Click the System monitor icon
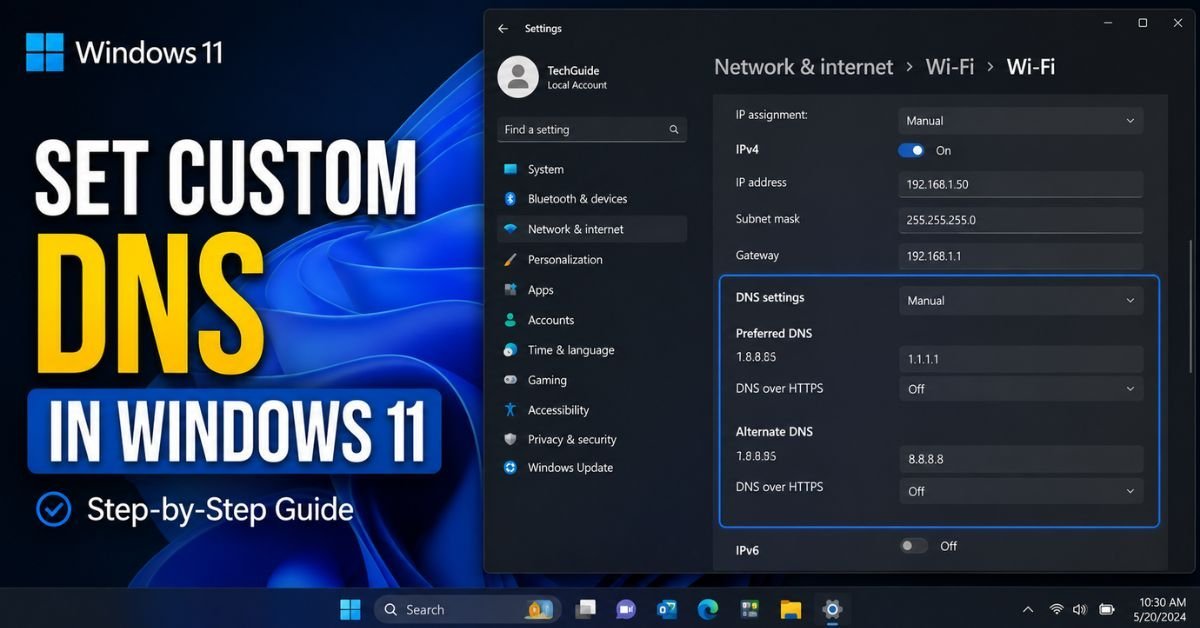1200x628 pixels. (x=511, y=170)
